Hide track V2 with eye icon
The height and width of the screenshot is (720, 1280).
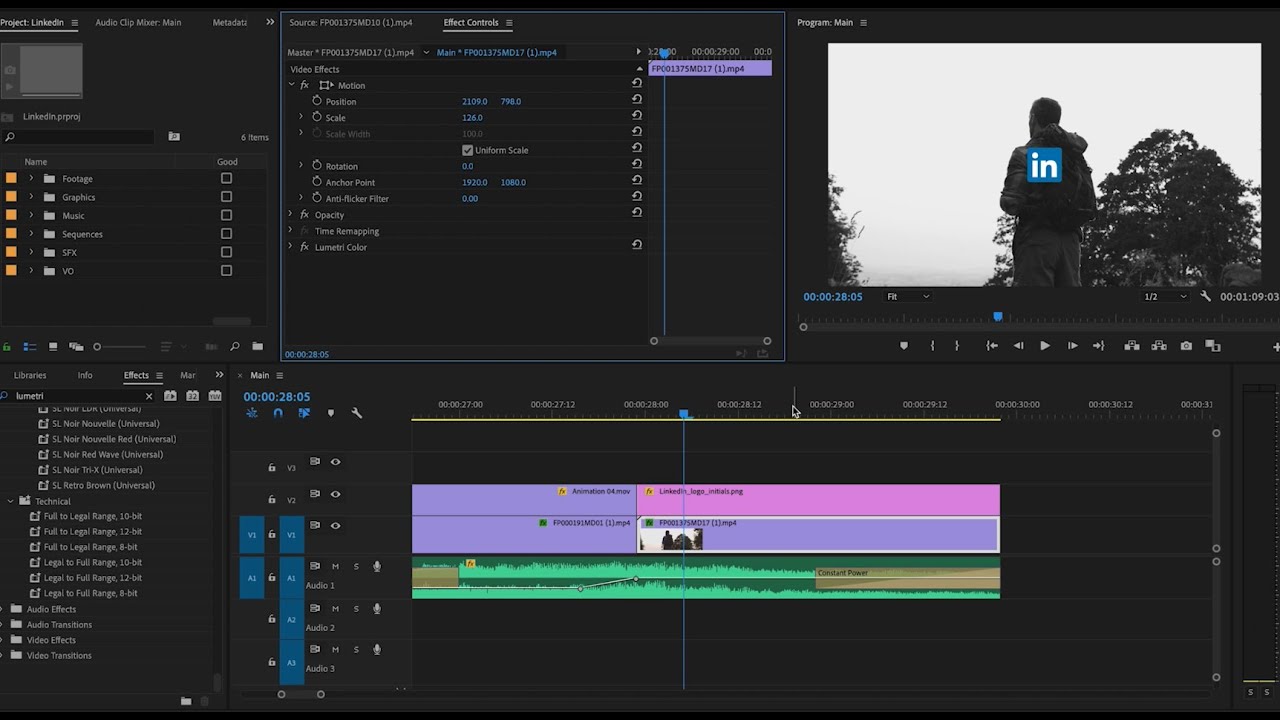point(336,494)
